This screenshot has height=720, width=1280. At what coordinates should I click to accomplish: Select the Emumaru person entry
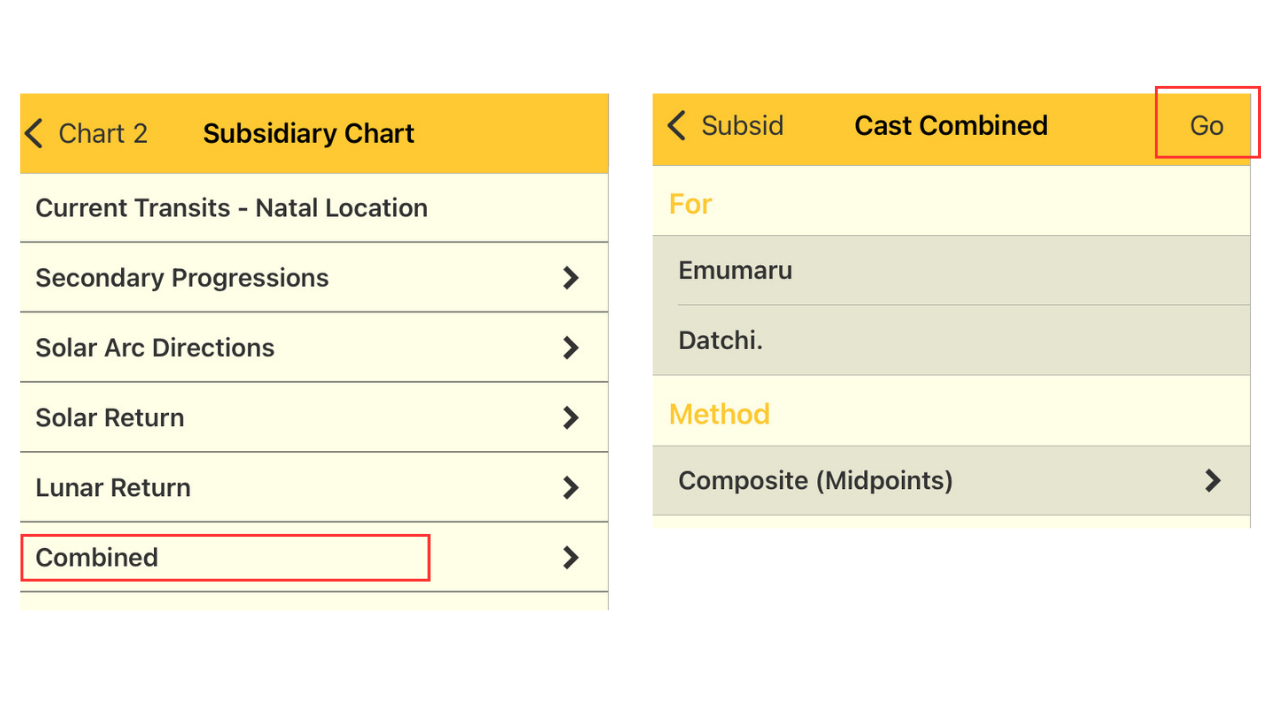point(735,270)
